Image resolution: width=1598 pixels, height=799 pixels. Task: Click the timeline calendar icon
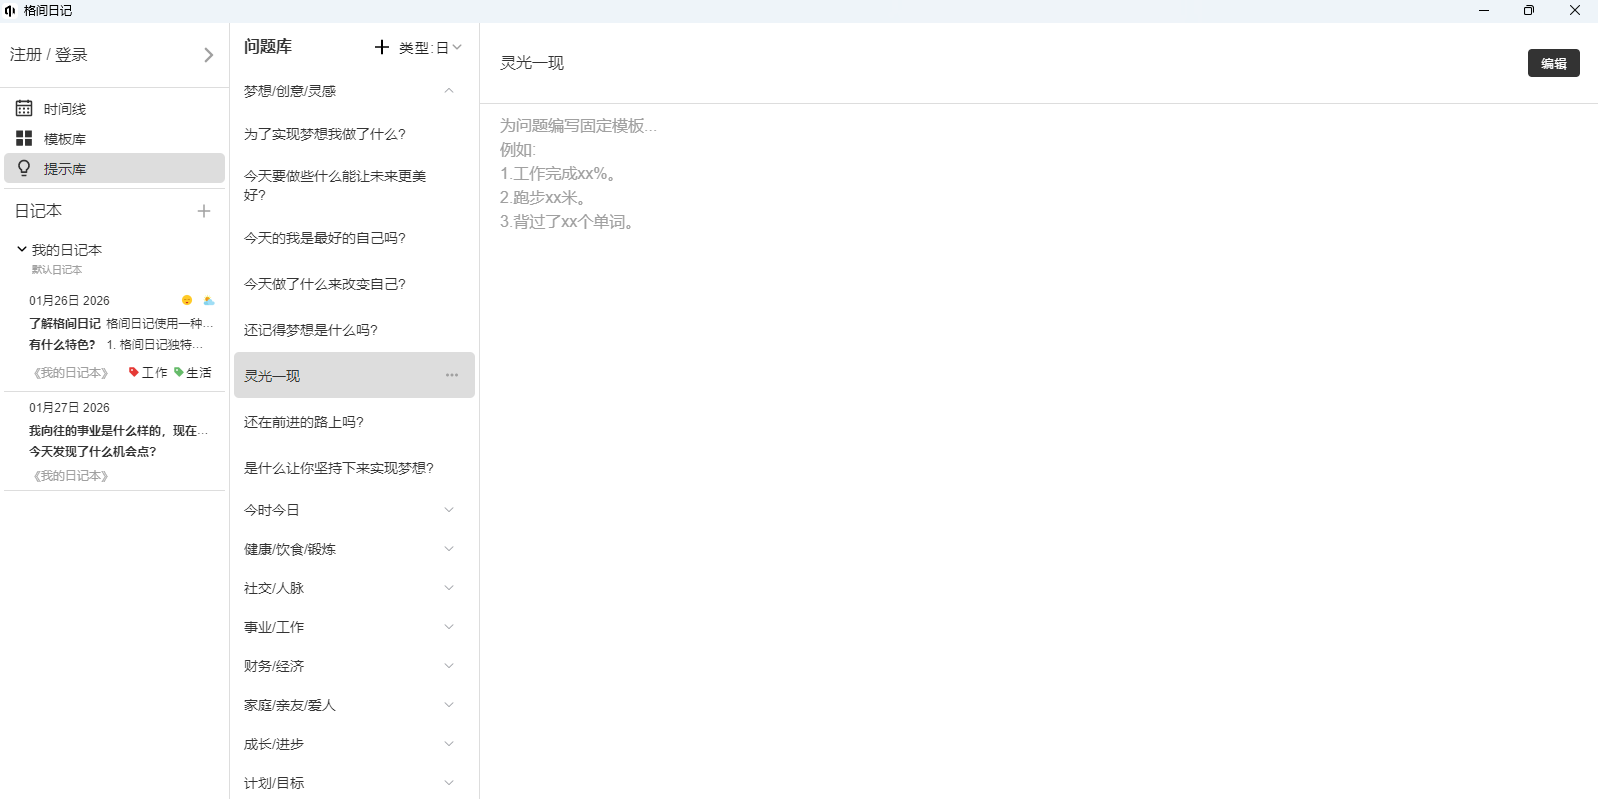[24, 108]
